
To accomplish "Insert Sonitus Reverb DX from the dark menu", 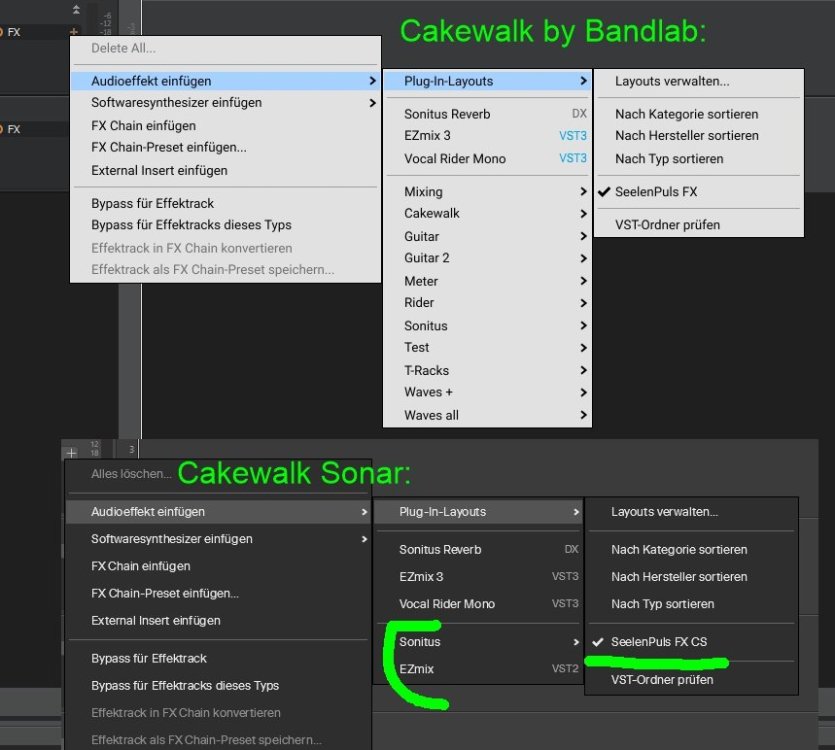I will pos(478,550).
